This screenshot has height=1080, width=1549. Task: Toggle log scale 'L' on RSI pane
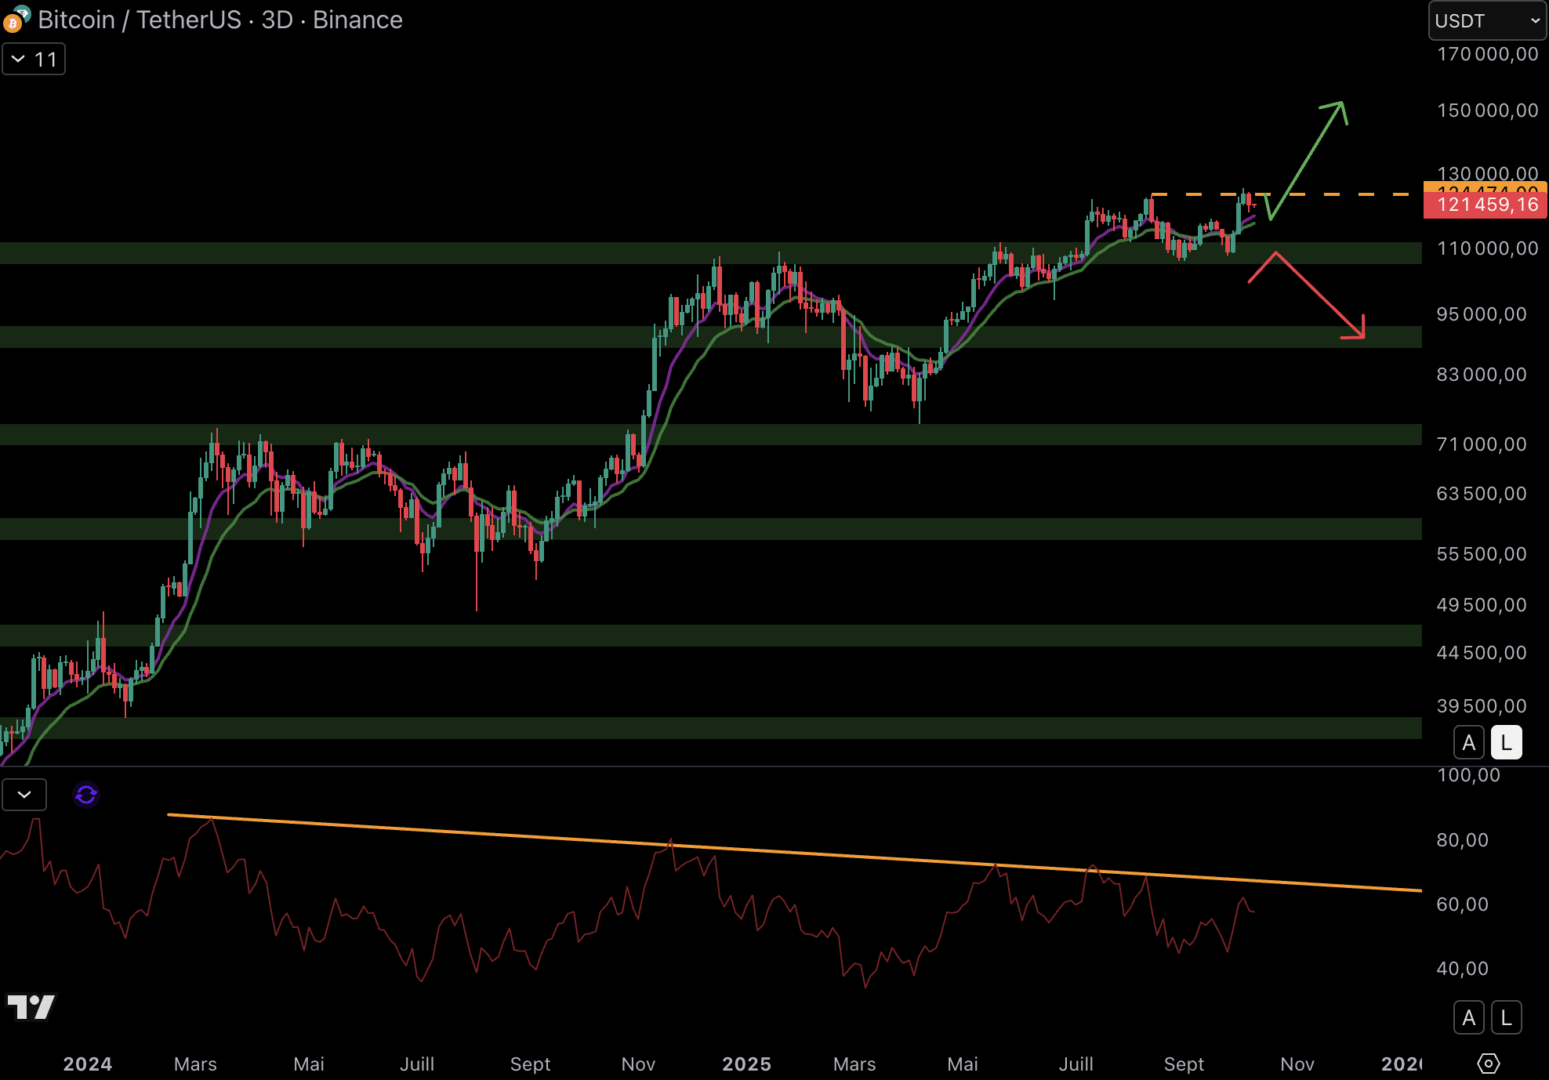[x=1506, y=1018]
